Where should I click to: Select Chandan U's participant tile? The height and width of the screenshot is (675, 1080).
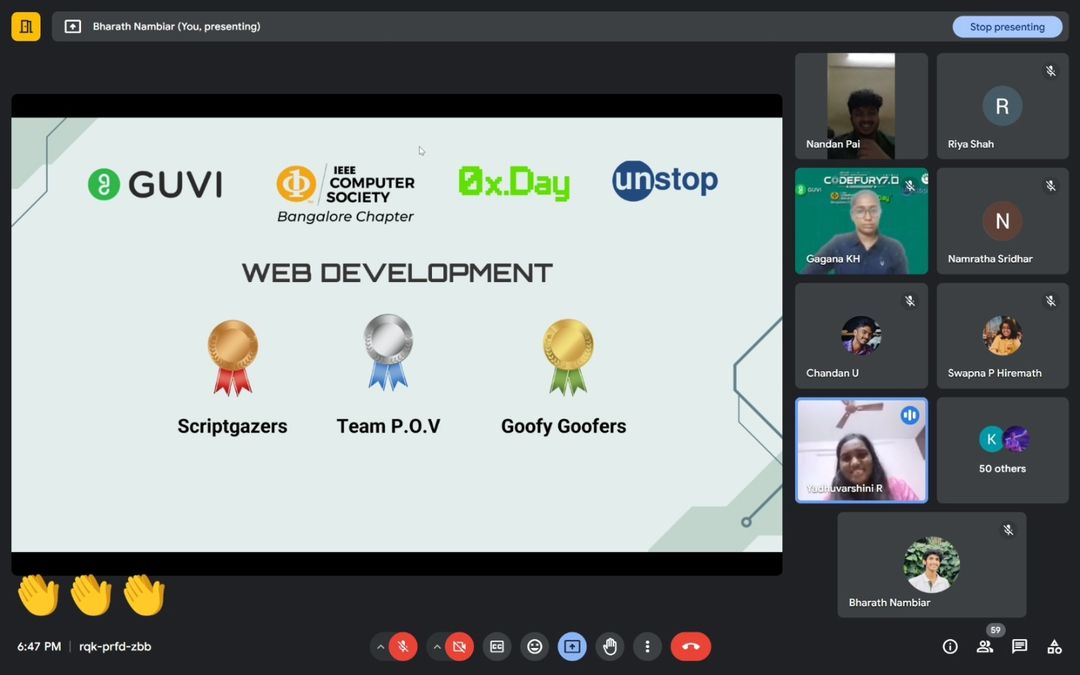click(861, 335)
